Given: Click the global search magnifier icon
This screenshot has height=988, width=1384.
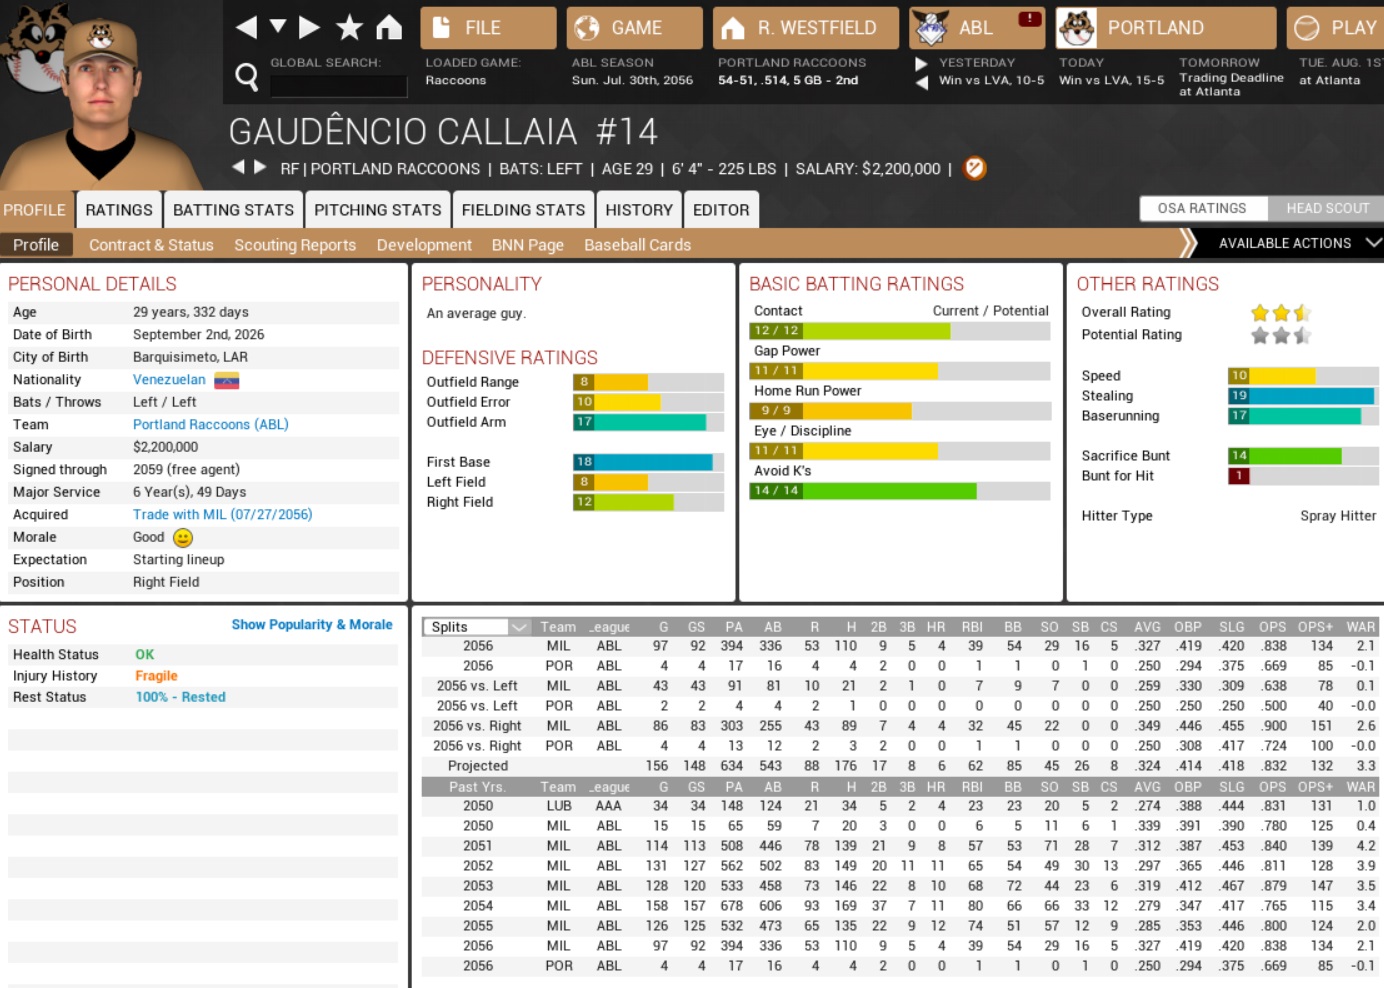Looking at the screenshot, I should click(246, 76).
